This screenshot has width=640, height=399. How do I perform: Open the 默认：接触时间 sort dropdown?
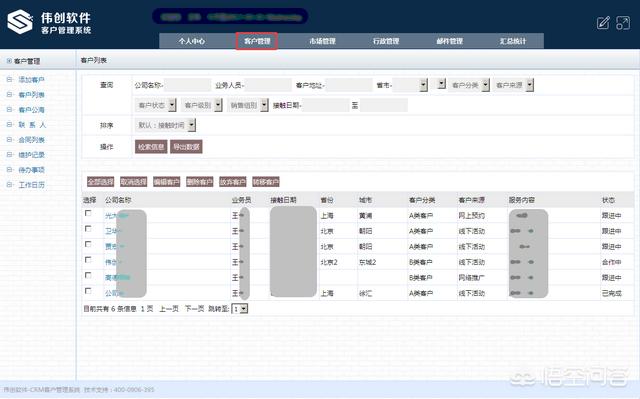point(165,125)
